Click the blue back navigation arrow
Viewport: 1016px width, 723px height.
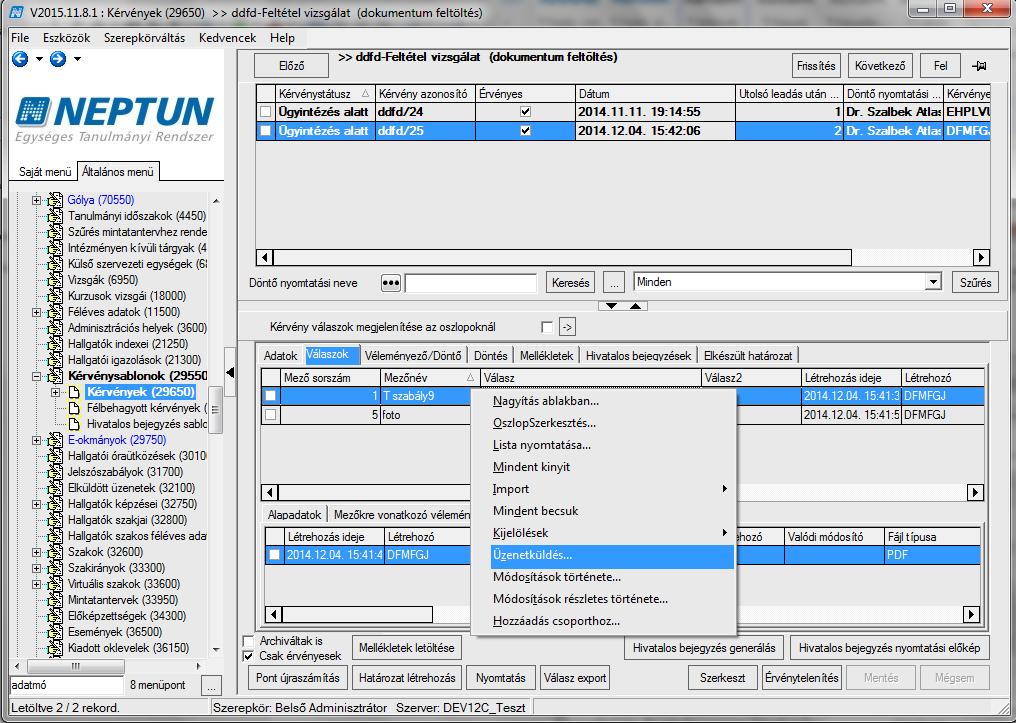click(20, 59)
